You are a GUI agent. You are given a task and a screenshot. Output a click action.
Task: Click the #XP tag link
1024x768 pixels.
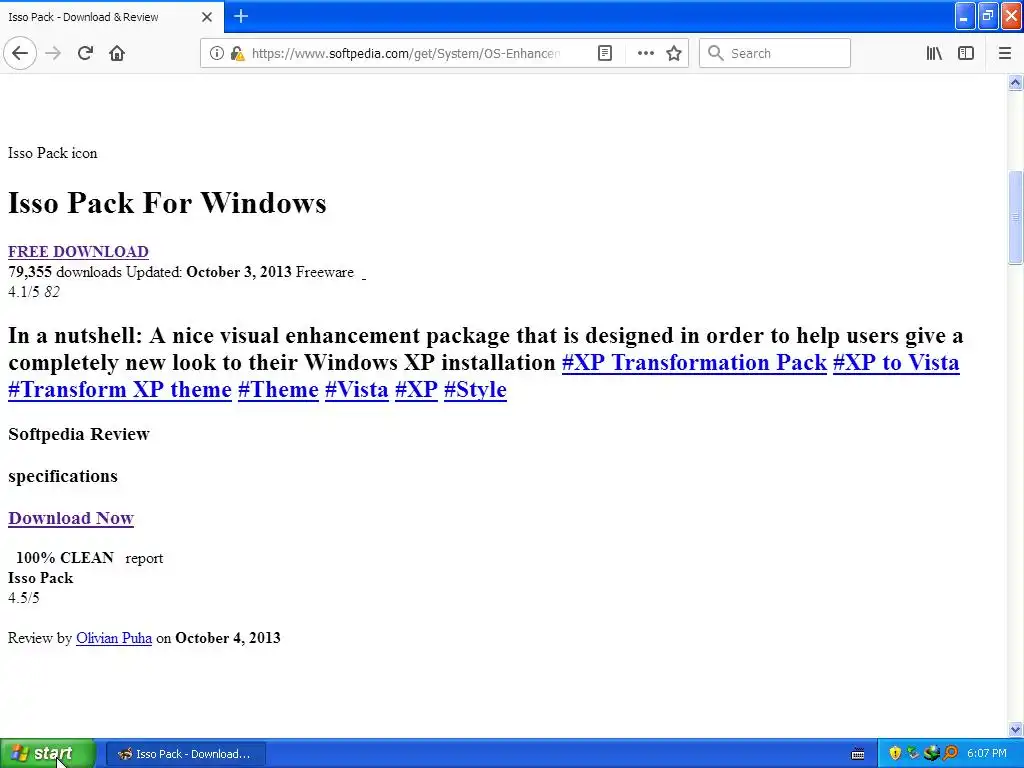click(416, 389)
